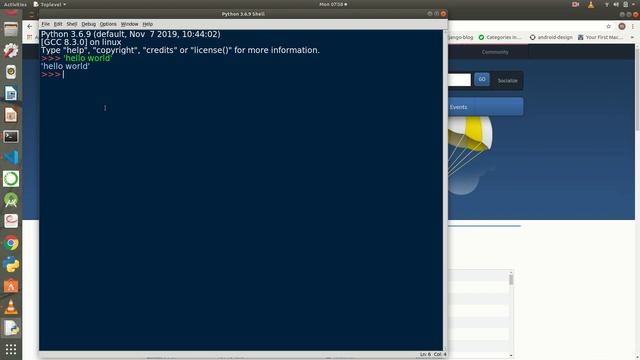Open the green circle app in dock
This screenshot has height=360, width=640.
tap(11, 179)
